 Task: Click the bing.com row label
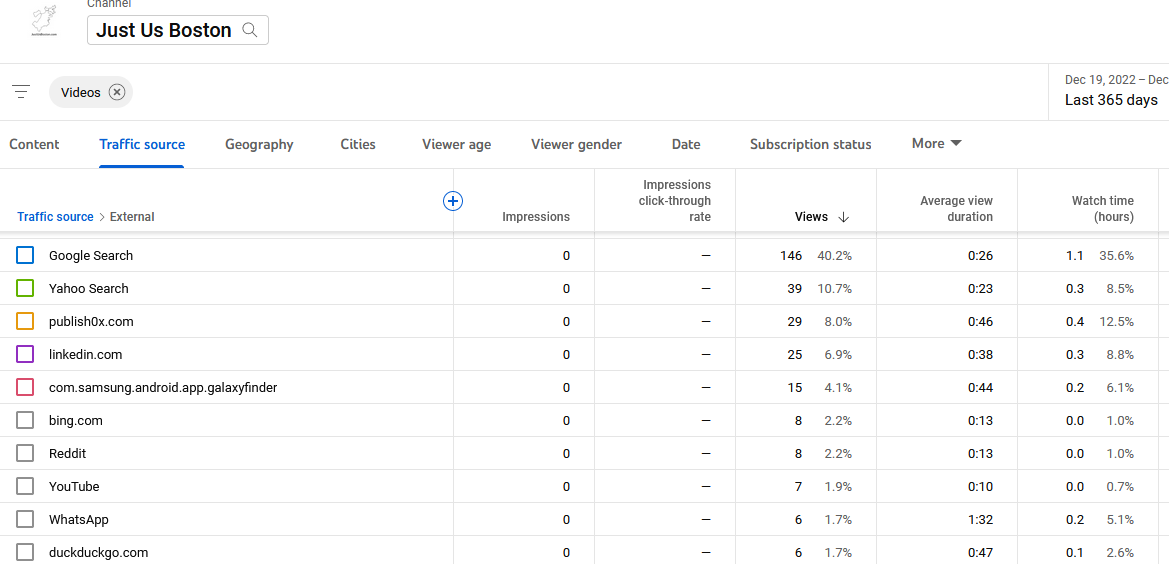coord(76,420)
